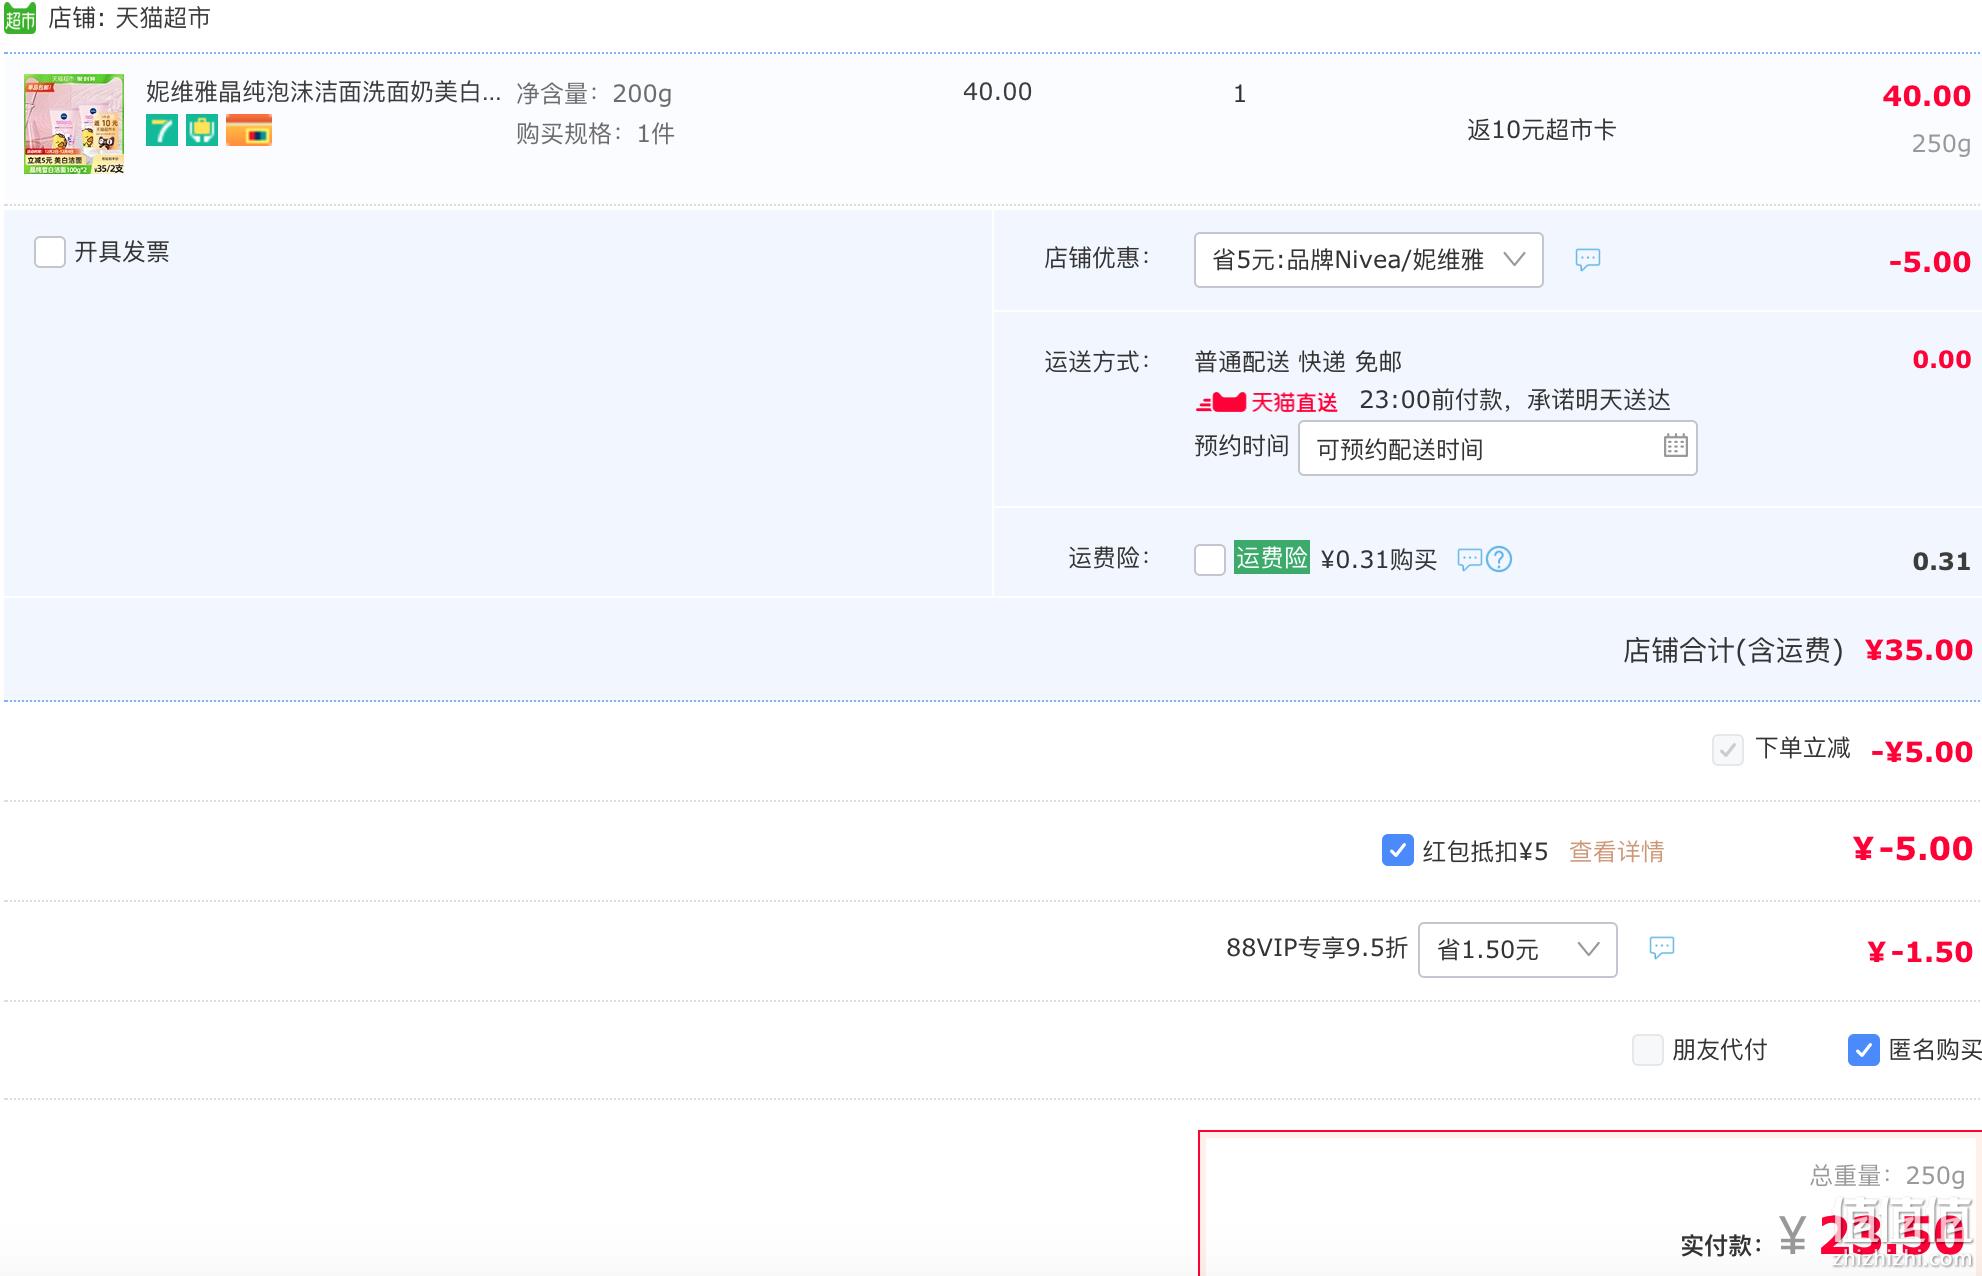Open calendar icon in delivery time field
The width and height of the screenshot is (1982, 1276).
click(1676, 446)
